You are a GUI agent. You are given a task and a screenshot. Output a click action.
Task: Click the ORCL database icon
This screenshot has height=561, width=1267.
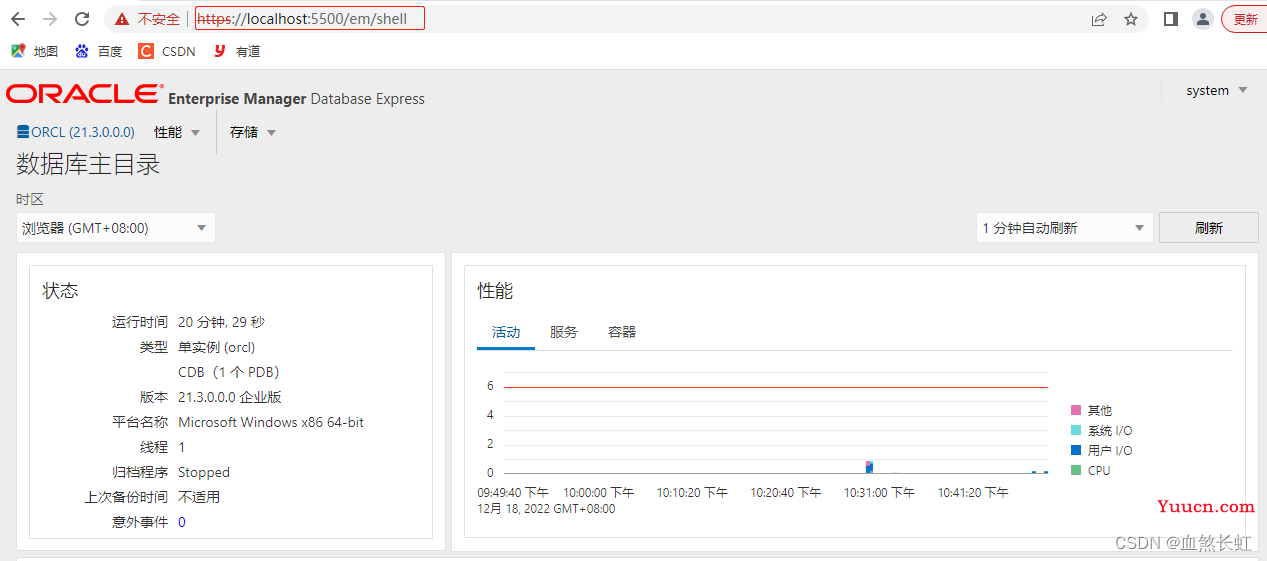(x=23, y=132)
